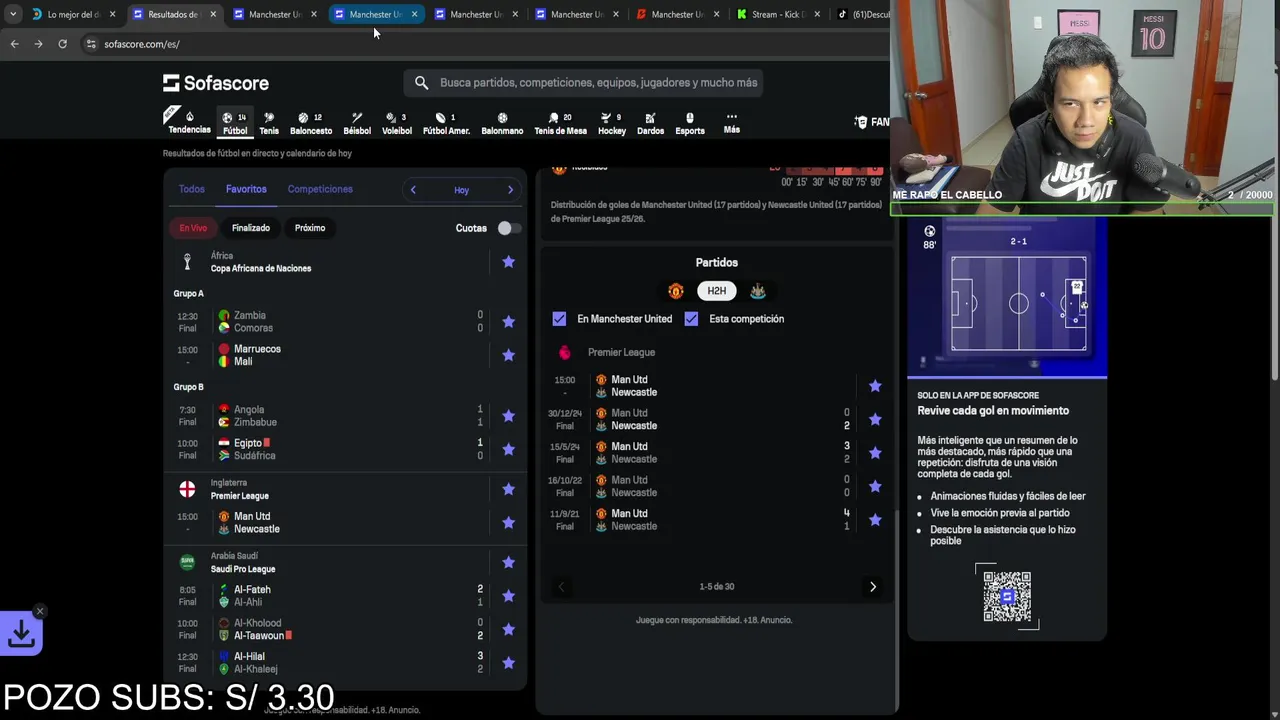
Task: Toggle favorite star for Al-Fateh vs Al-Ahli
Action: pyautogui.click(x=508, y=596)
